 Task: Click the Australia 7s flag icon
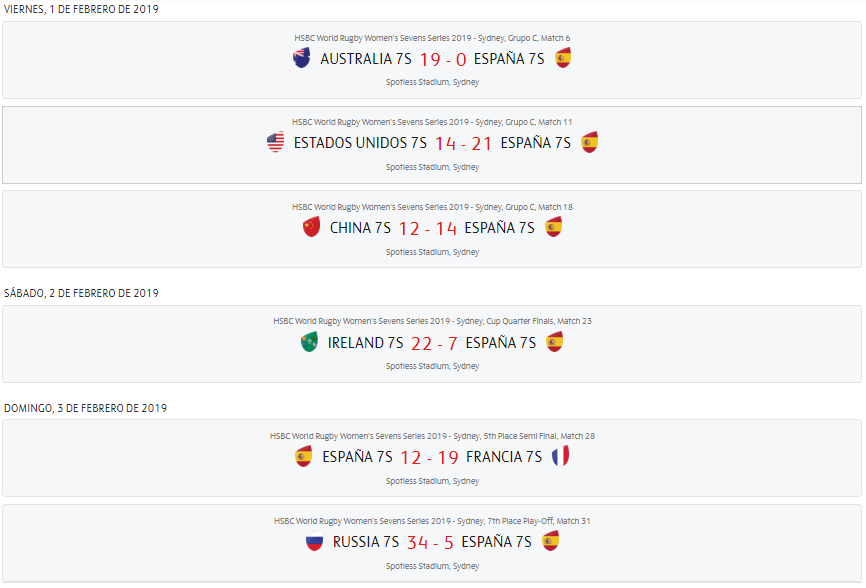pyautogui.click(x=302, y=59)
